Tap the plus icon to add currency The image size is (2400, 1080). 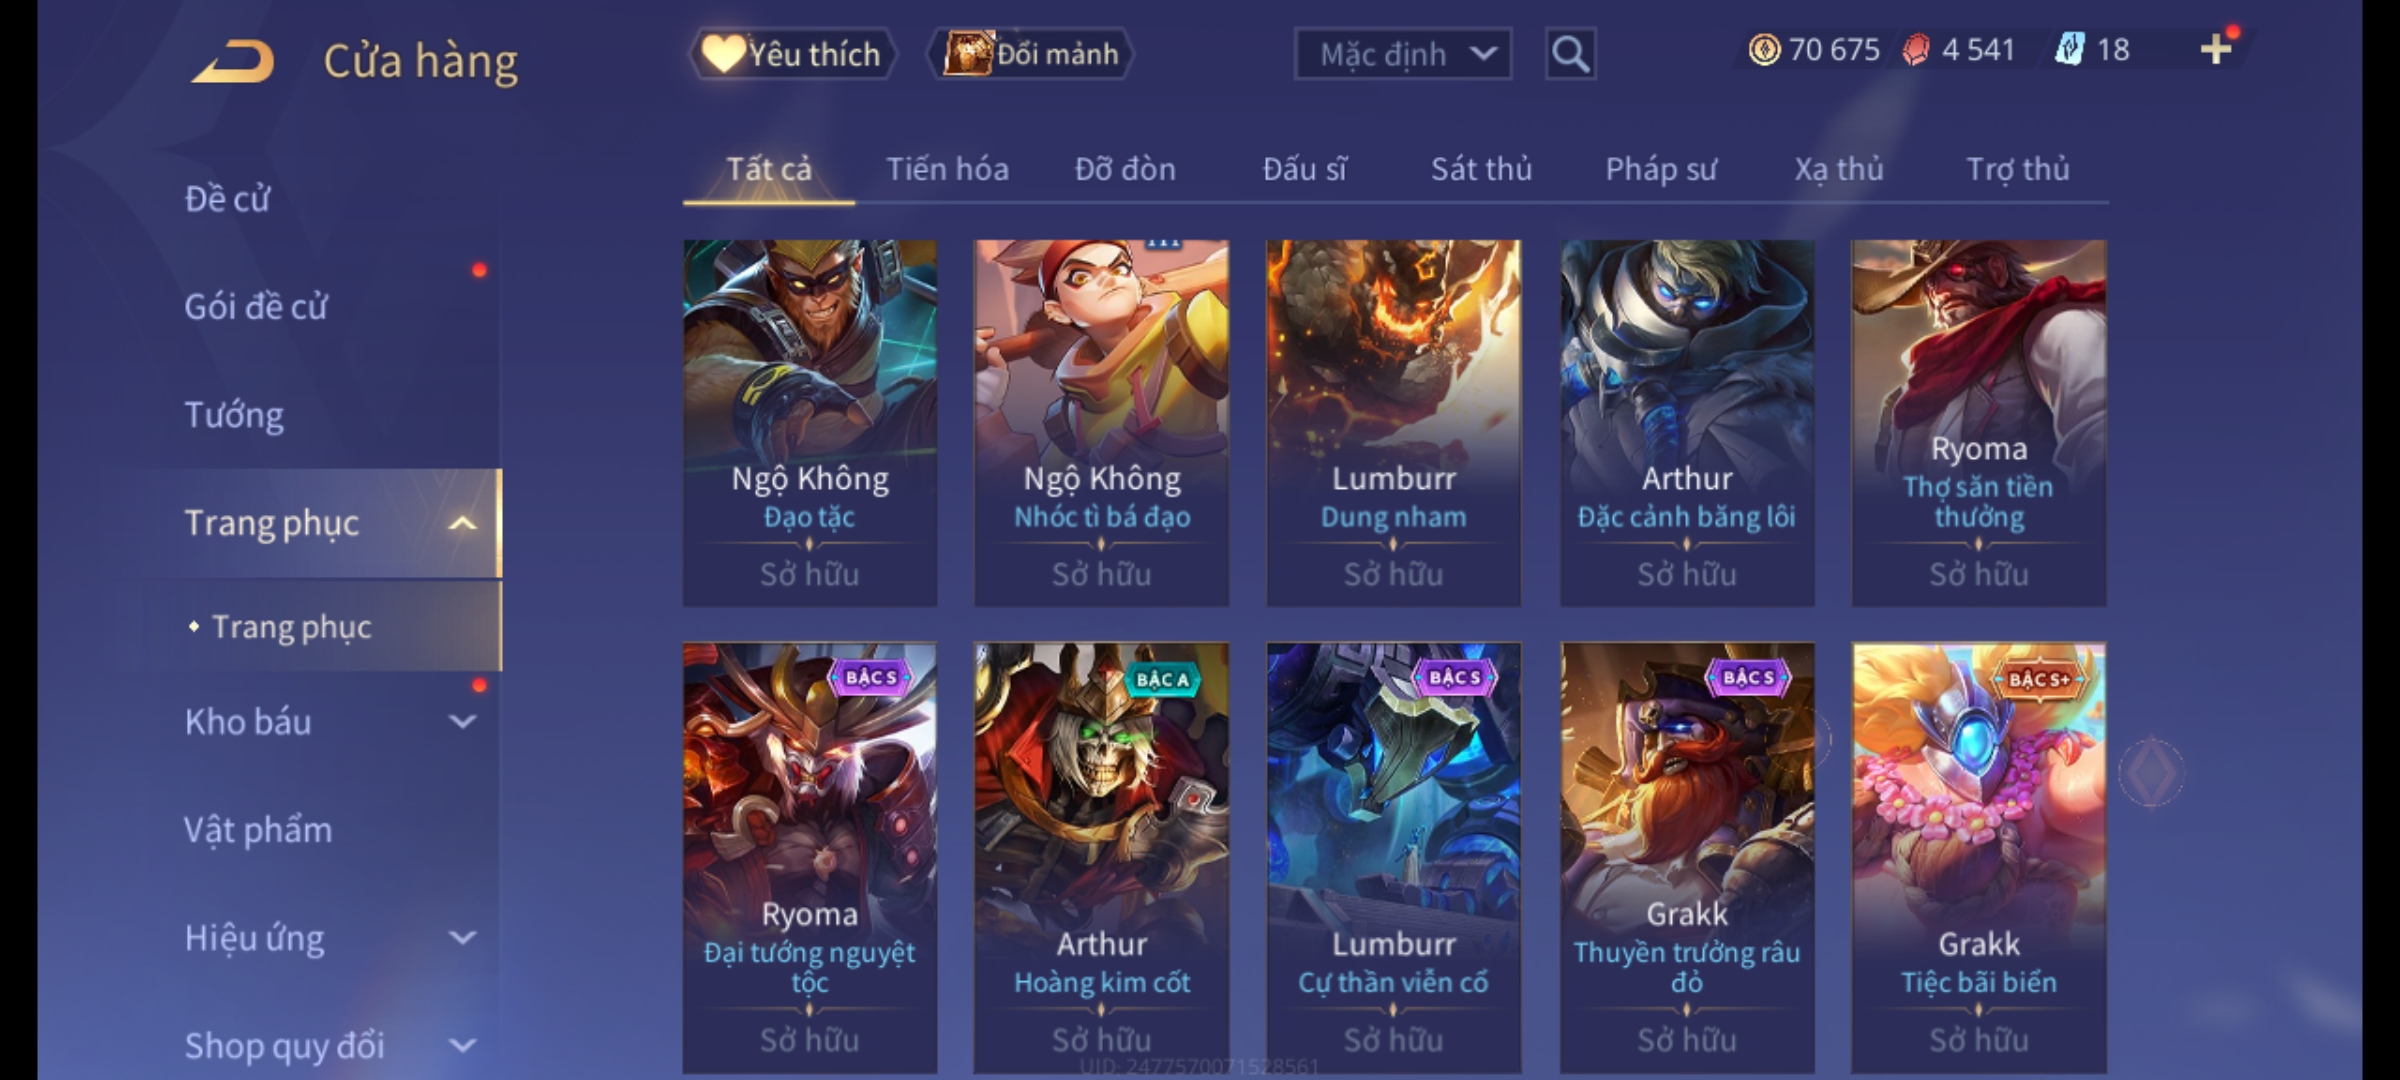(x=2216, y=49)
